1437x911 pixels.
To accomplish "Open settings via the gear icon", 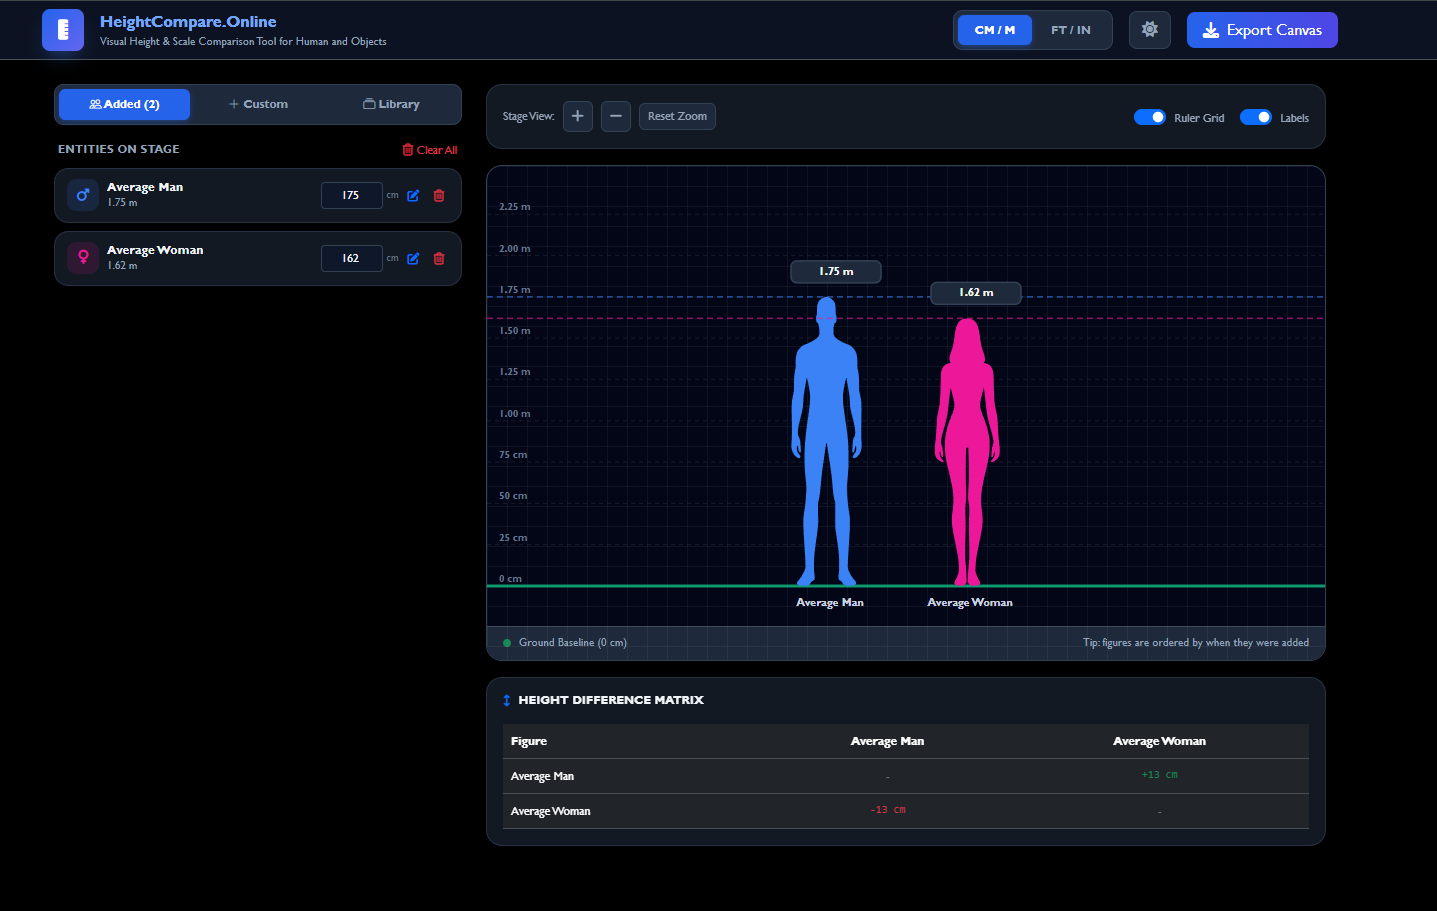I will point(1150,30).
